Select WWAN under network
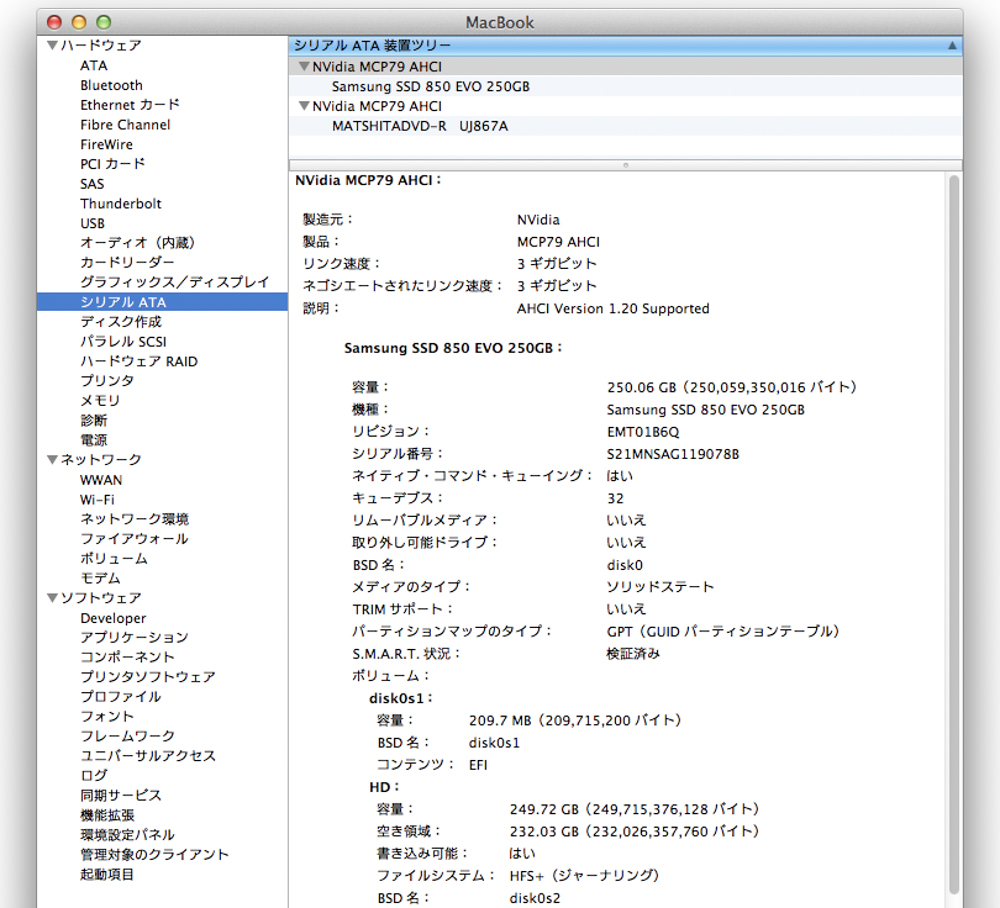Image resolution: width=1000 pixels, height=908 pixels. [101, 480]
